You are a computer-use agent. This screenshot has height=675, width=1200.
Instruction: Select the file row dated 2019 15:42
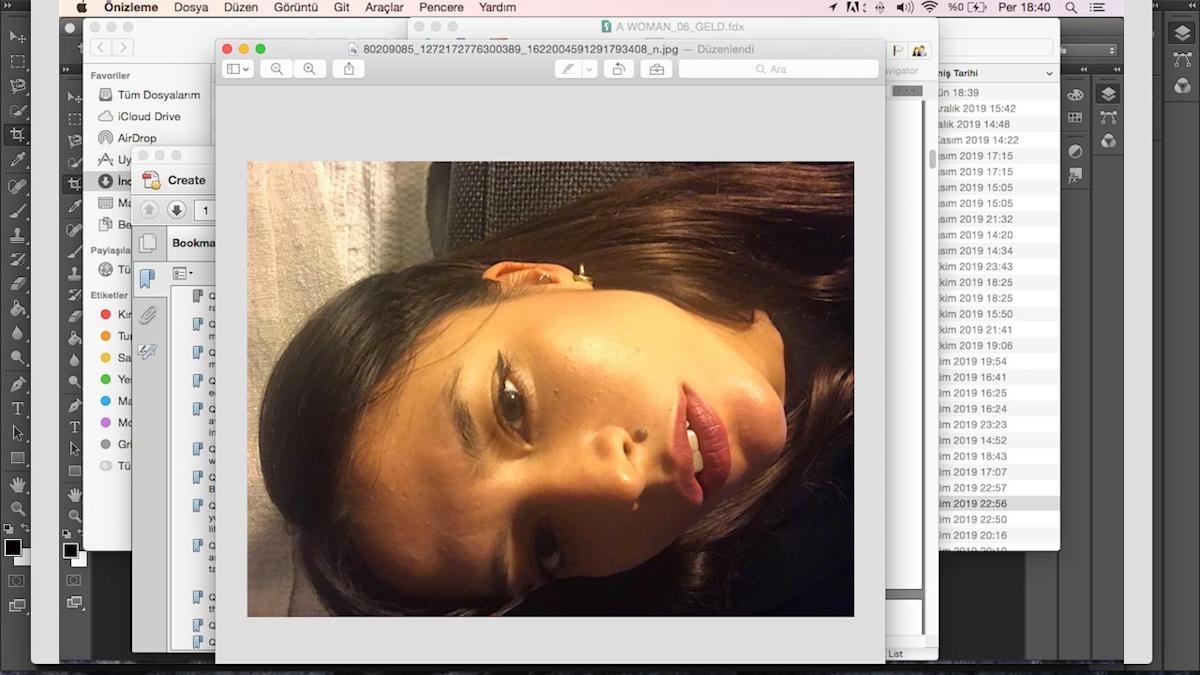click(997, 108)
